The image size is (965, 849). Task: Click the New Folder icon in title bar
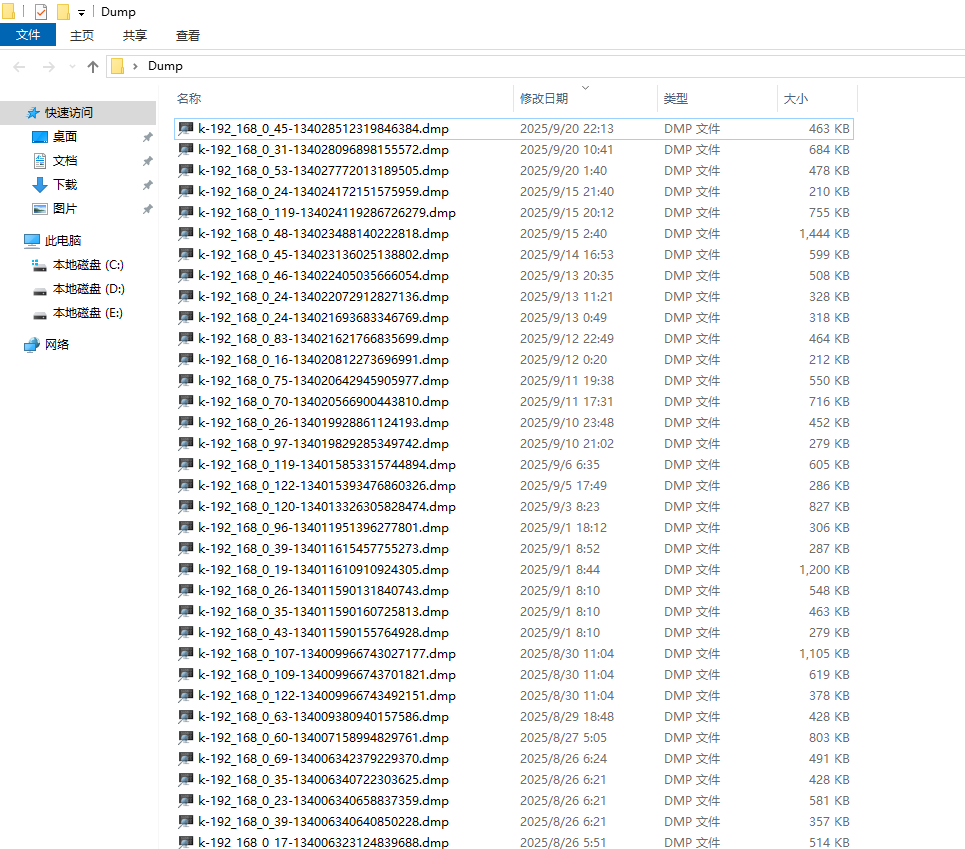(63, 12)
